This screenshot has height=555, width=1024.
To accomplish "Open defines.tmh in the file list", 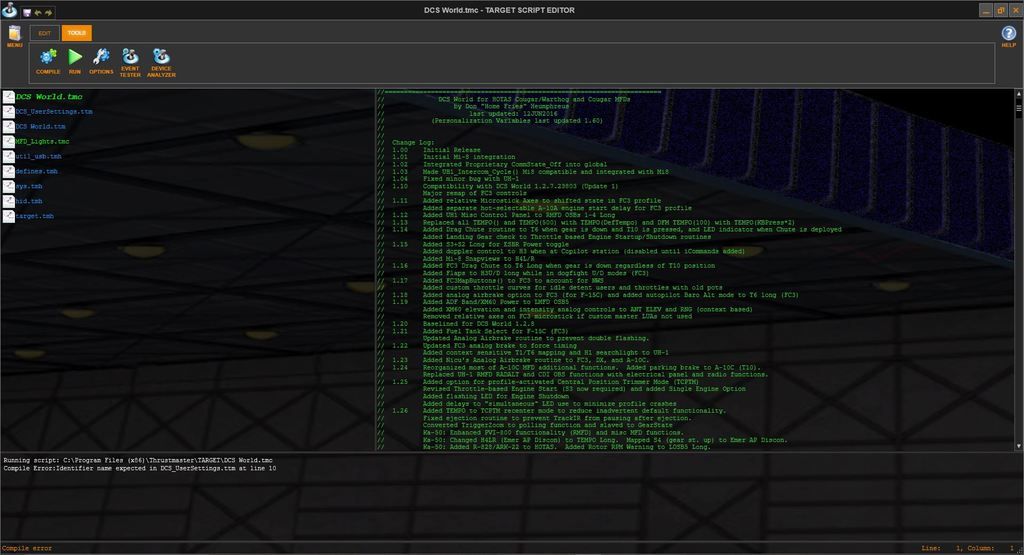I will pyautogui.click(x=36, y=172).
